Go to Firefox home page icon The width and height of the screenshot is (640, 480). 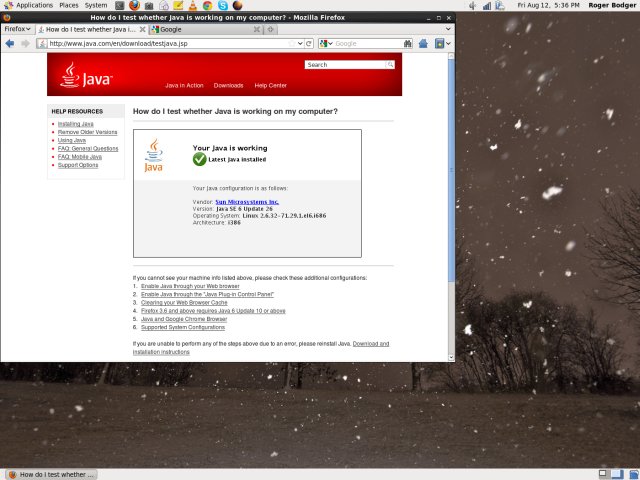(423, 43)
